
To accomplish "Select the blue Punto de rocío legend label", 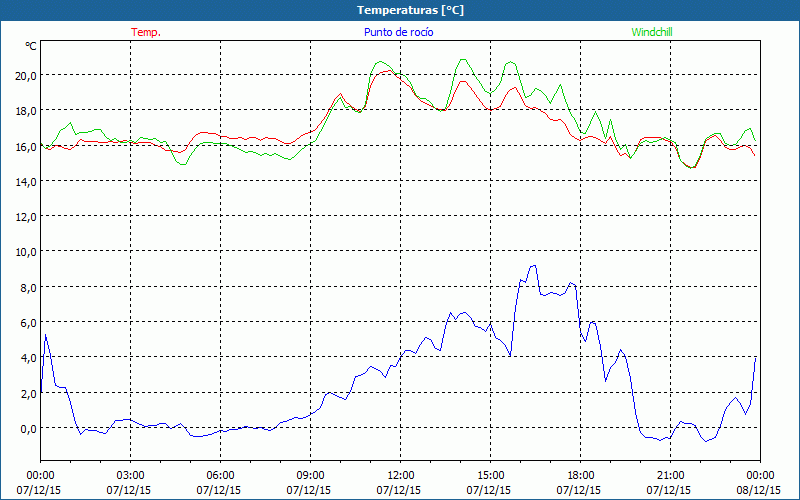I will click(x=398, y=32).
